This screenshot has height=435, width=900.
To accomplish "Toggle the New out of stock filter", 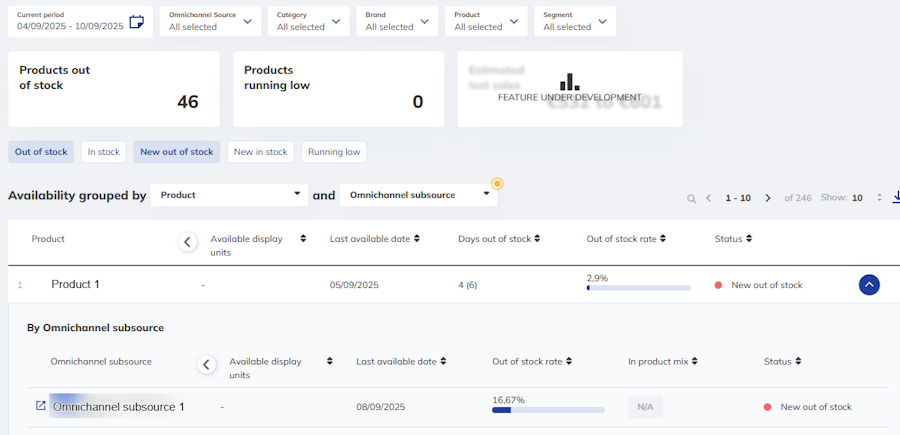I will (x=177, y=152).
